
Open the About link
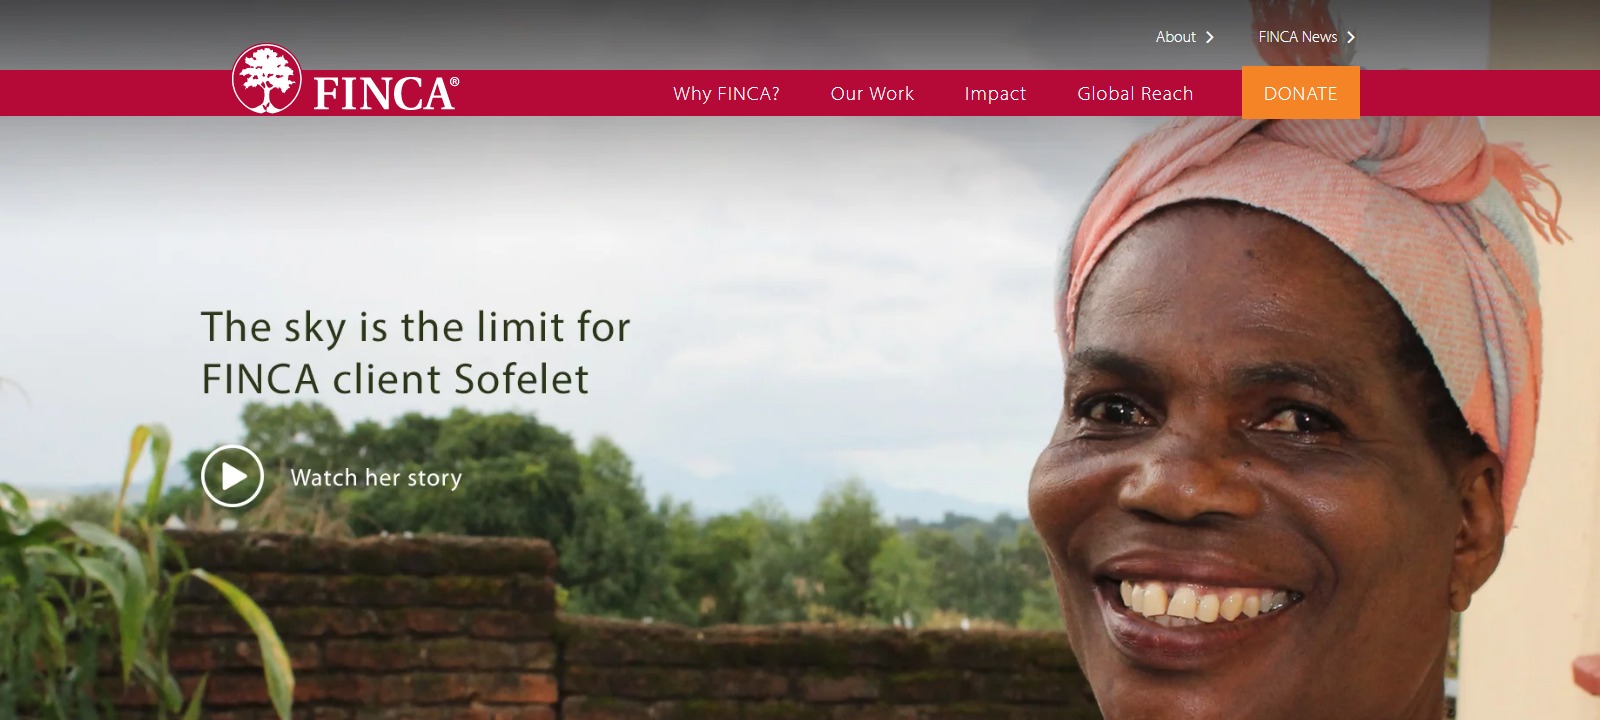point(1175,37)
